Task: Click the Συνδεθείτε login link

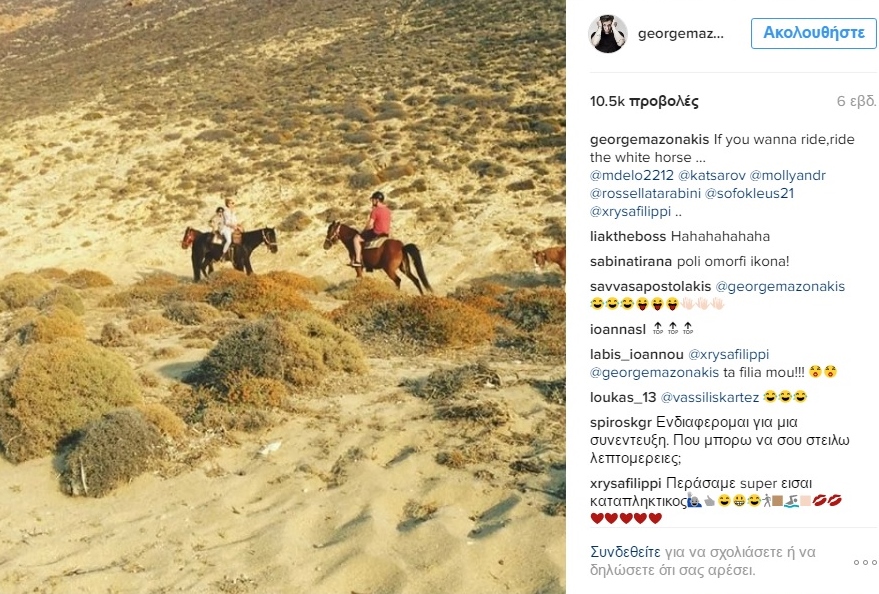Action: point(625,552)
